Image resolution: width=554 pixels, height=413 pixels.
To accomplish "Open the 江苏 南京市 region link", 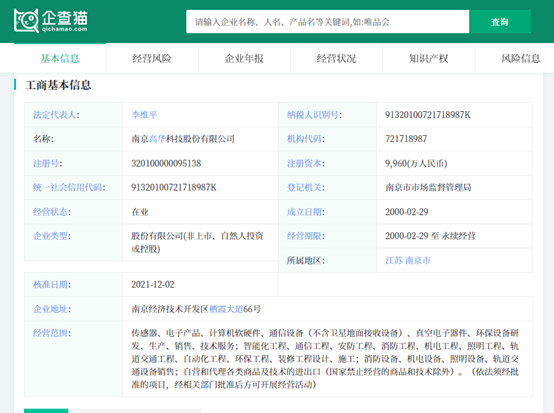I will pos(408,261).
